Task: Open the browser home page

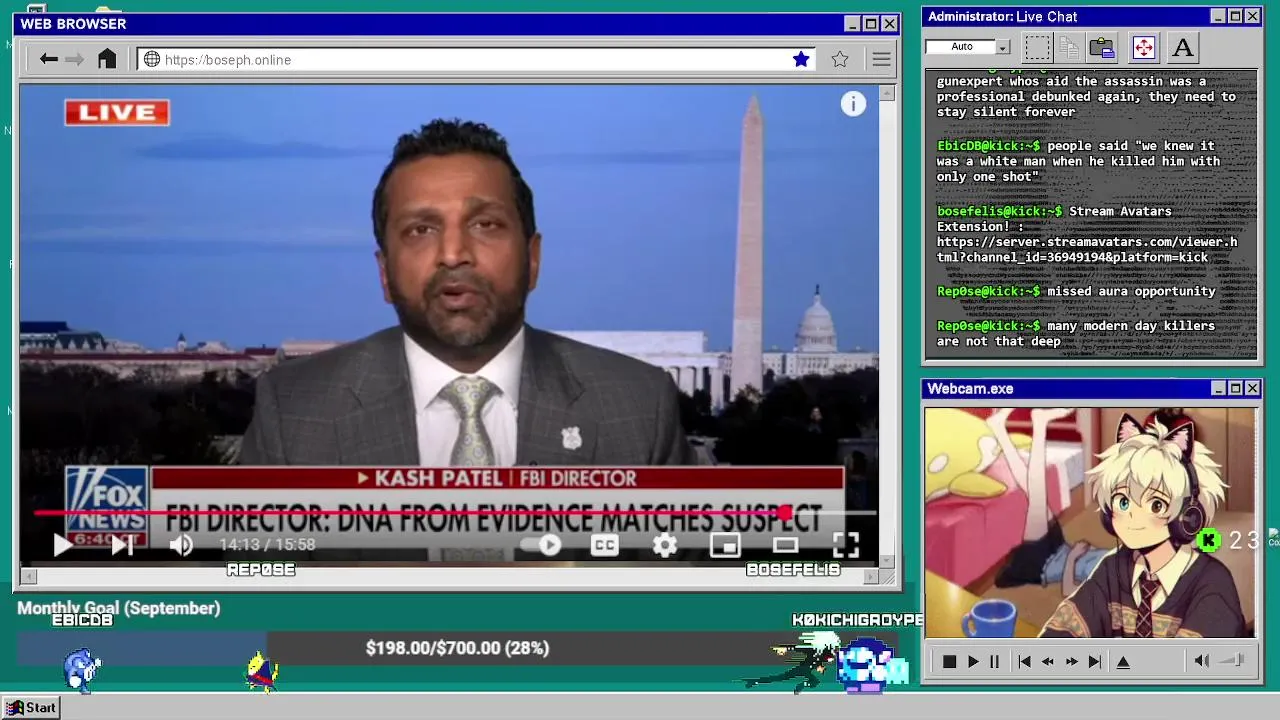Action: pos(107,59)
